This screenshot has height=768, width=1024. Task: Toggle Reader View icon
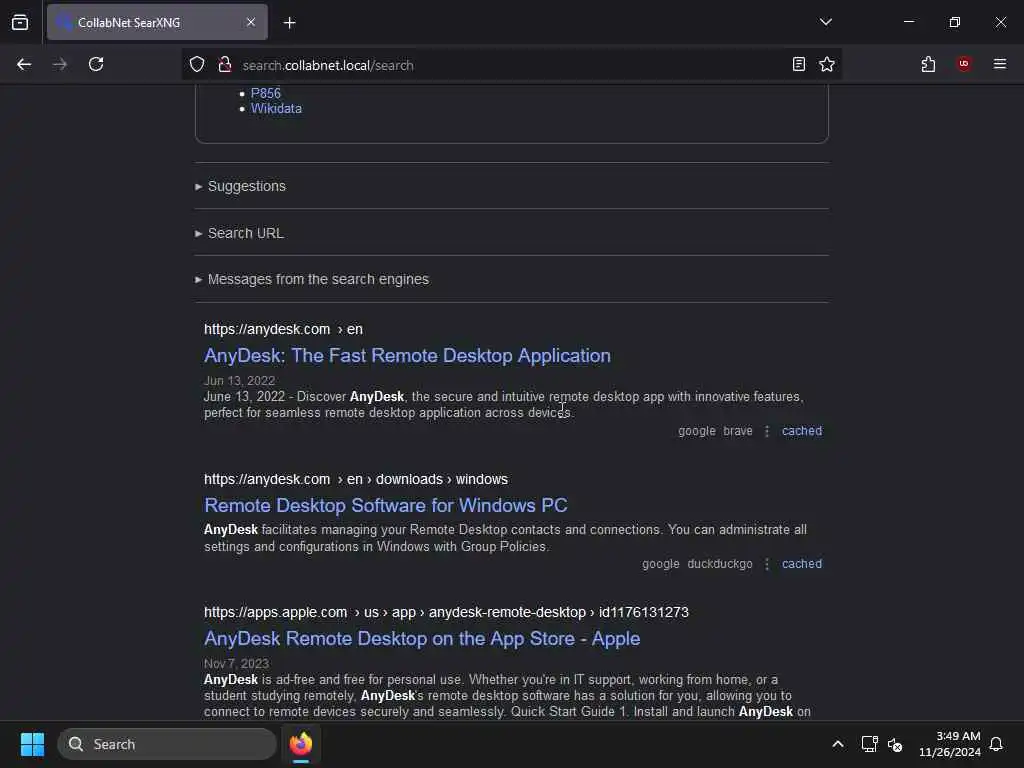pyautogui.click(x=799, y=64)
